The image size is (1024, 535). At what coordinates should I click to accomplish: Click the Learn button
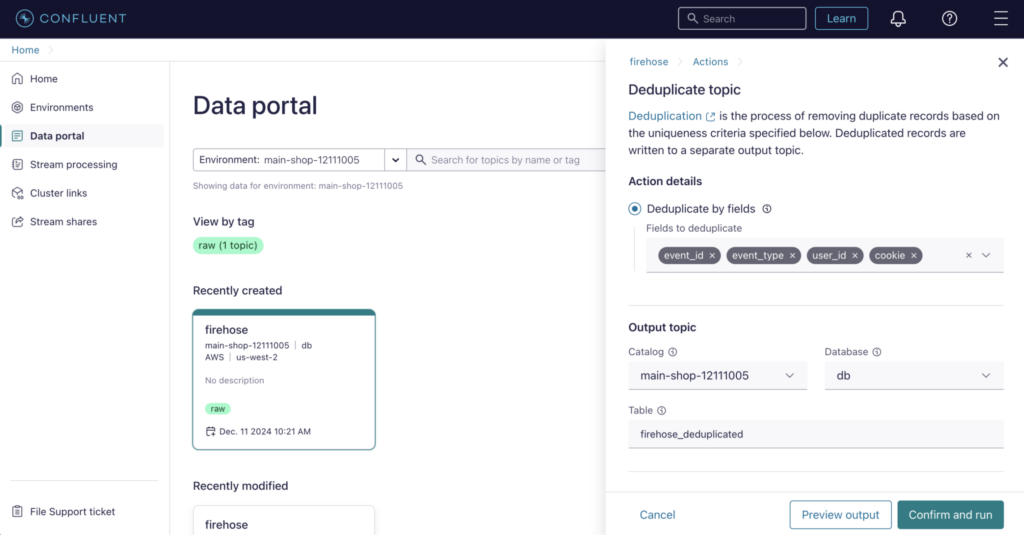point(841,19)
